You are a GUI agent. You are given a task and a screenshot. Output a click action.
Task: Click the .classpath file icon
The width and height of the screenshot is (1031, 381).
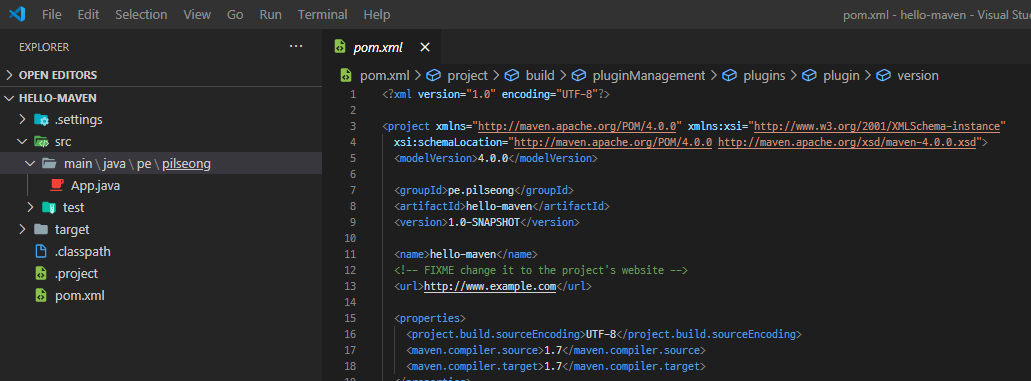tap(41, 251)
